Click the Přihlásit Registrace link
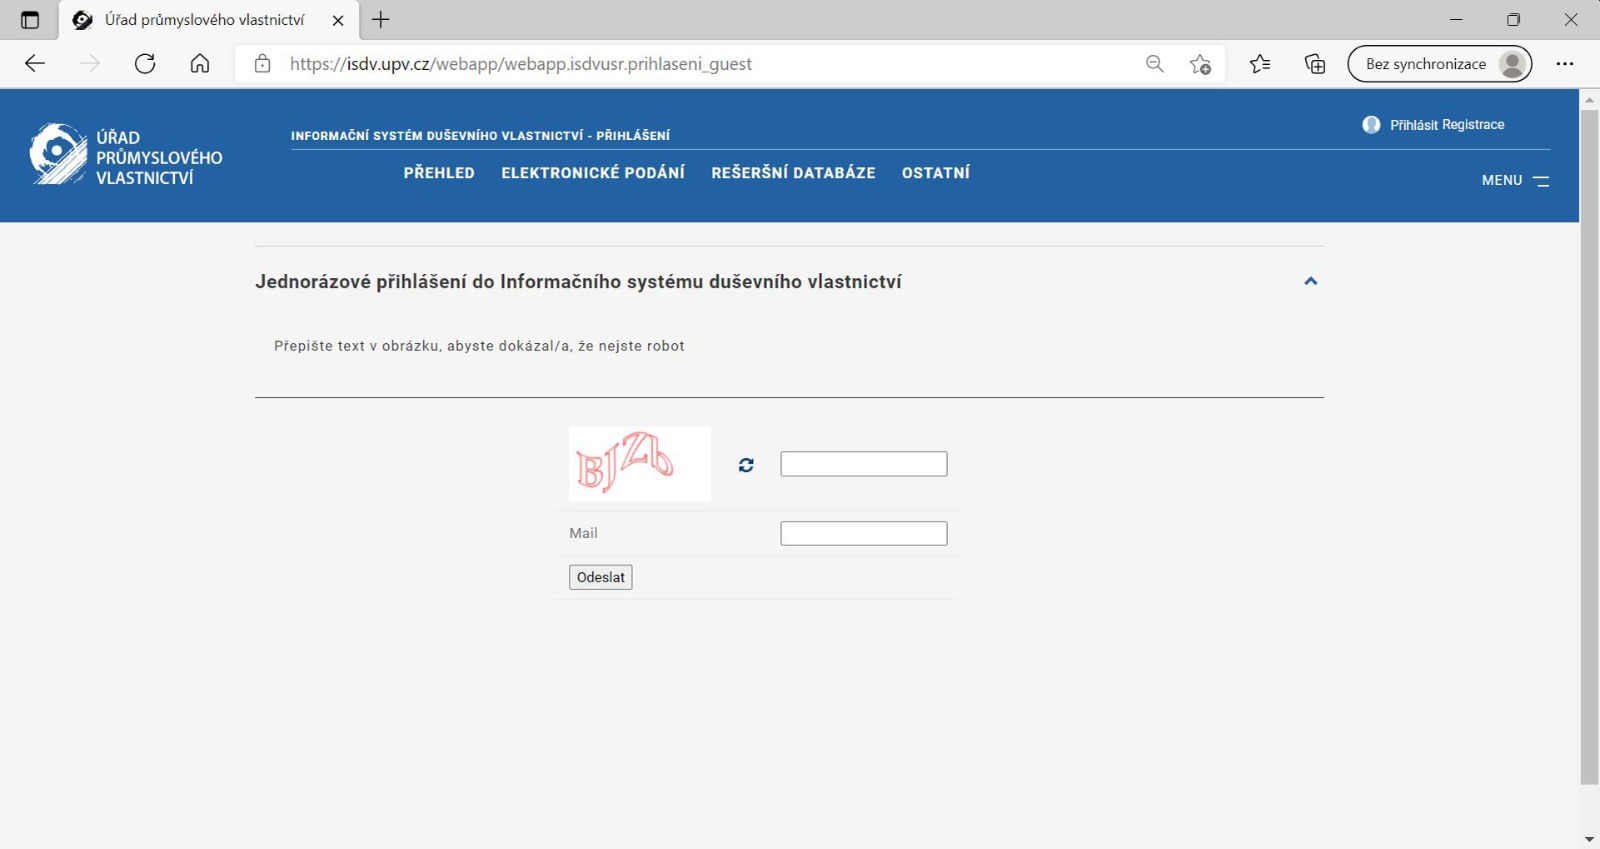The image size is (1600, 849). coord(1446,125)
